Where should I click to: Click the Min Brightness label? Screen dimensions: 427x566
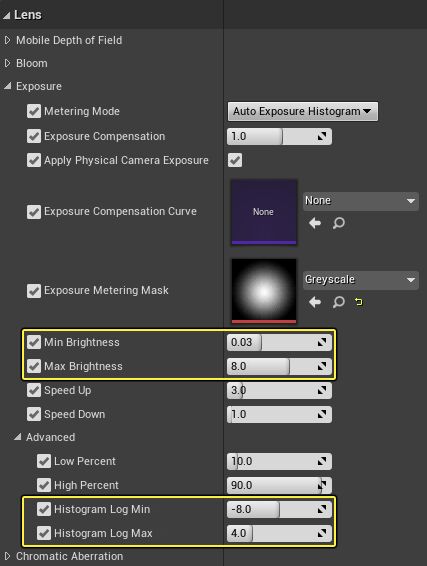click(x=82, y=342)
